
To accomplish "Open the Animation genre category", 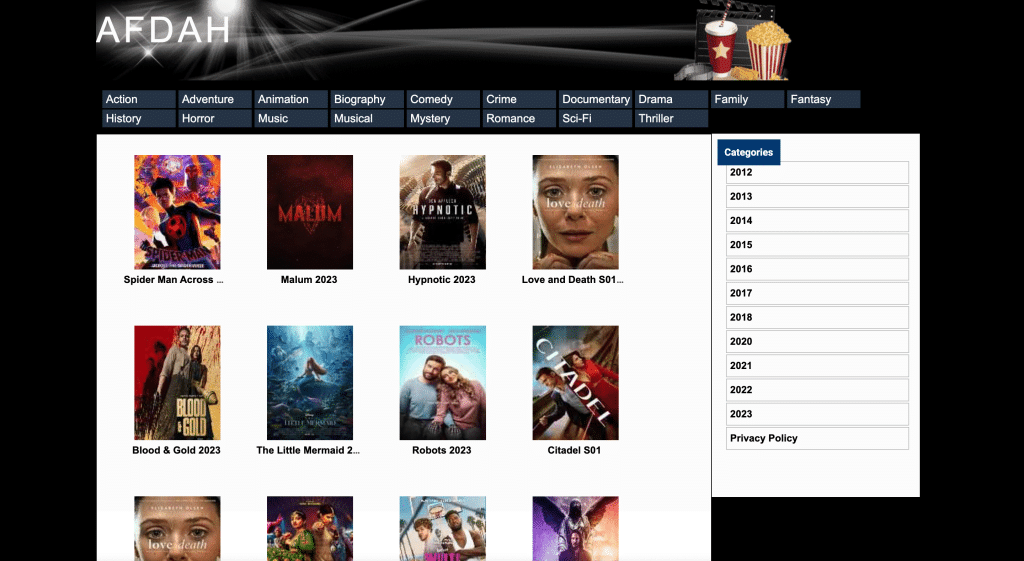I will coord(290,99).
